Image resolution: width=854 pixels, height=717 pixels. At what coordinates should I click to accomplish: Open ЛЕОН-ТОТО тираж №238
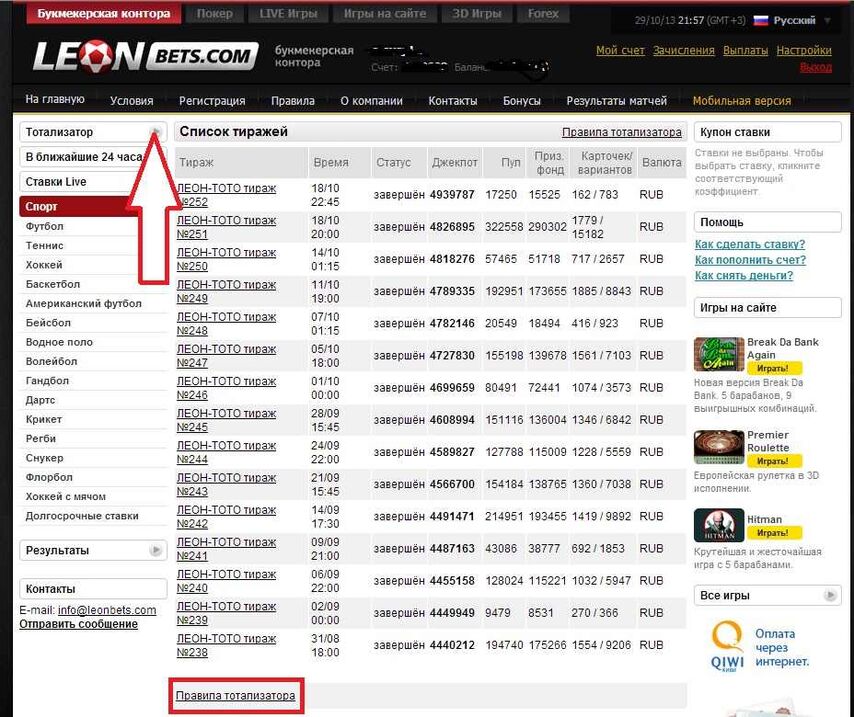[227, 645]
